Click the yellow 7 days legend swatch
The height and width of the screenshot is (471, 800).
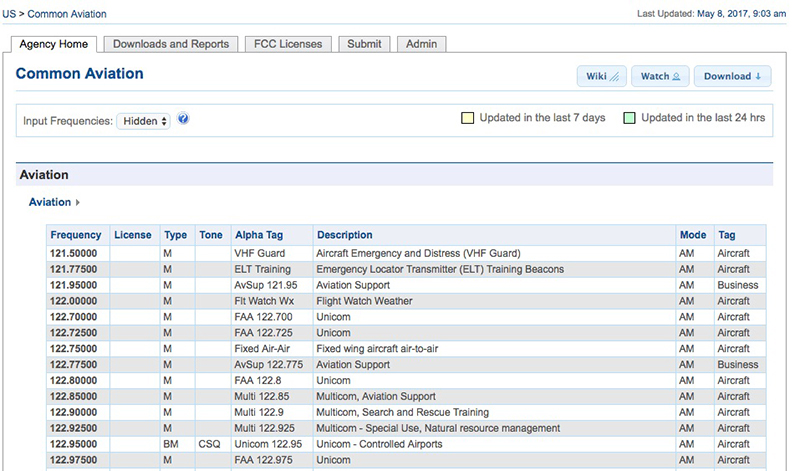tap(467, 118)
